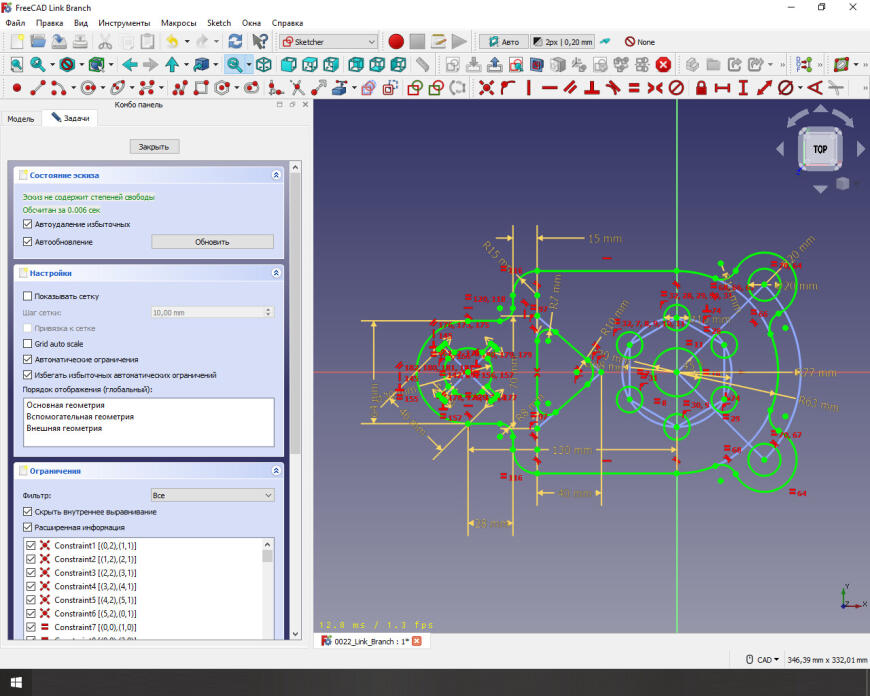Select the create point sketch tool
Image resolution: width=870 pixels, height=696 pixels.
(x=16, y=88)
